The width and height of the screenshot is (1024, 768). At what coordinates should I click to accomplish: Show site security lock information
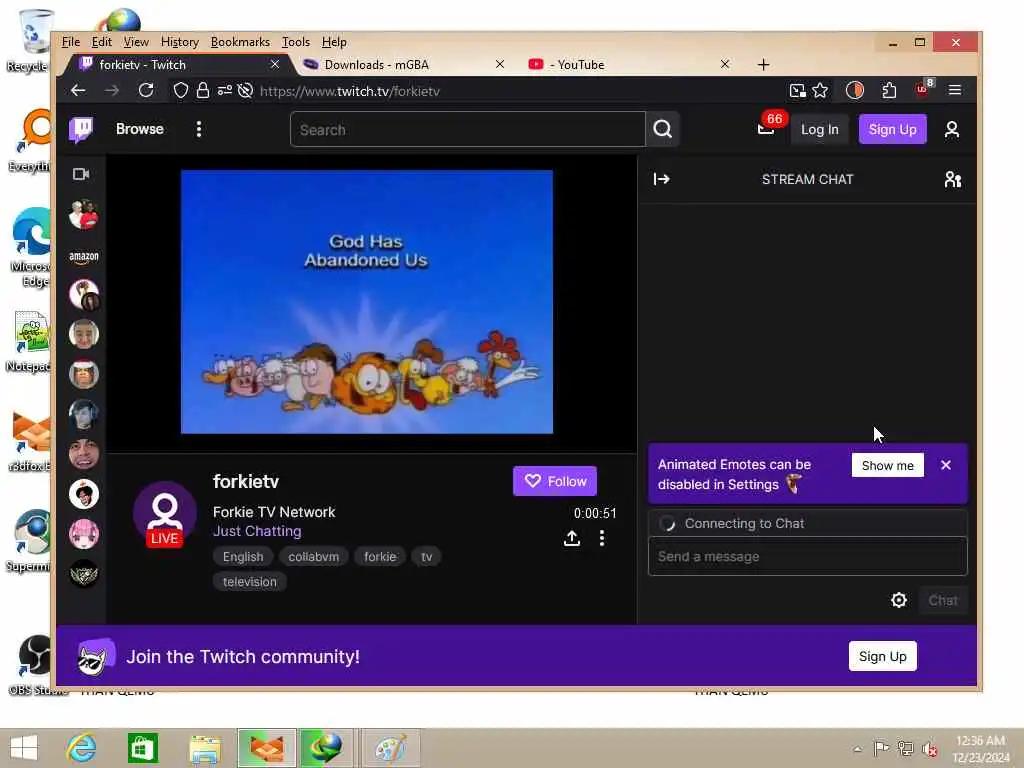click(x=203, y=91)
